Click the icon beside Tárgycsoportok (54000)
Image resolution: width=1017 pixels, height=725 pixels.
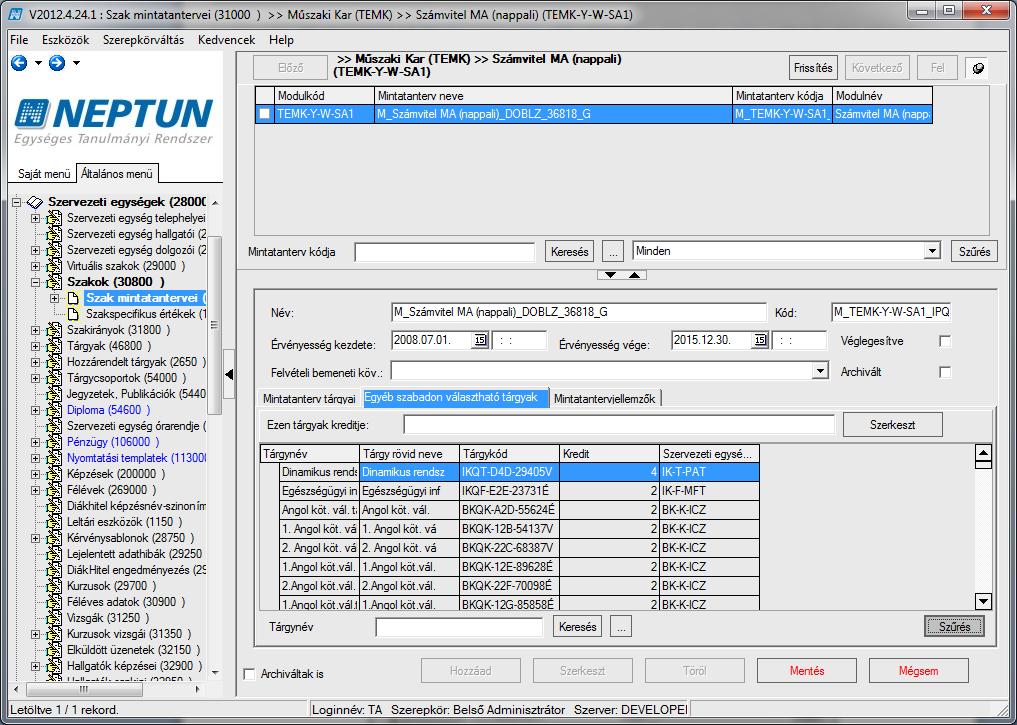[54, 378]
